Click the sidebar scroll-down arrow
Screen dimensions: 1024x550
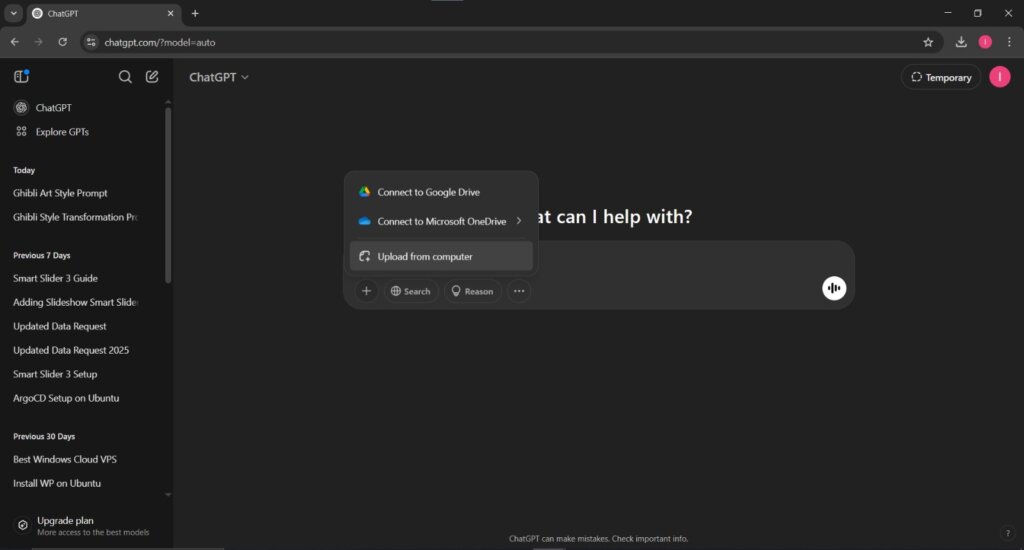coord(168,495)
